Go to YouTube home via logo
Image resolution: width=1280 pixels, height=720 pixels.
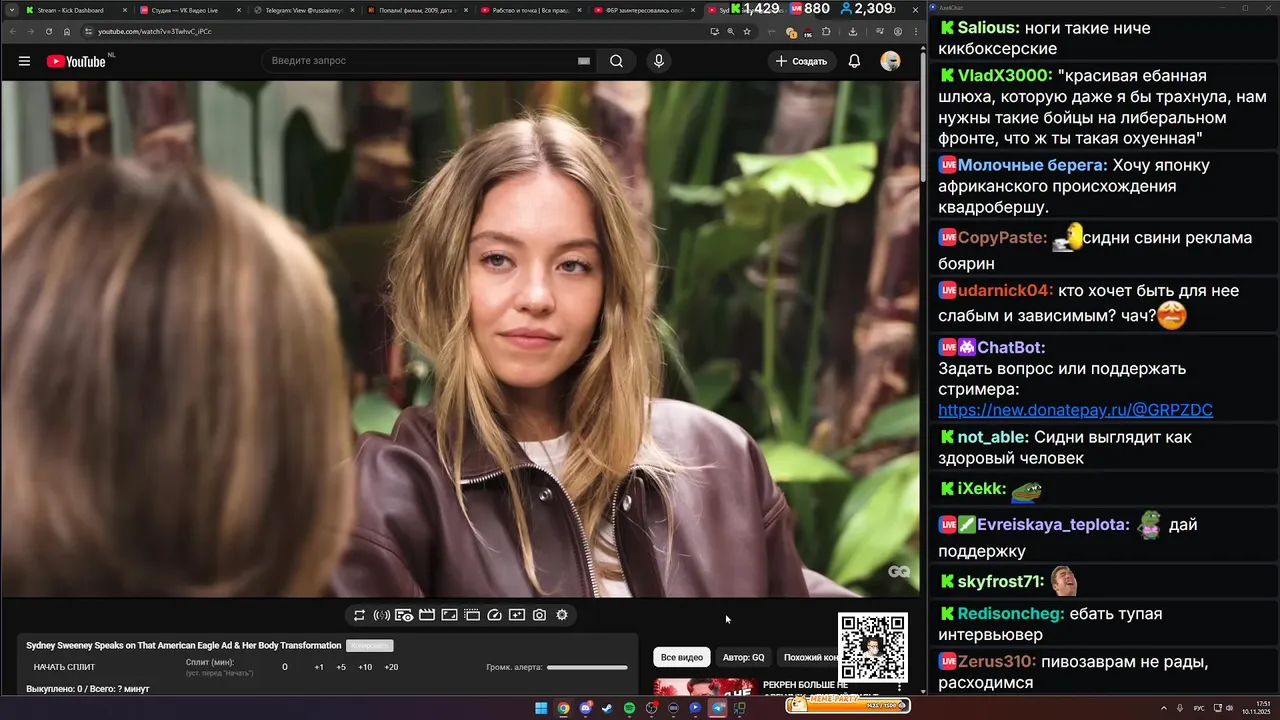coord(76,61)
